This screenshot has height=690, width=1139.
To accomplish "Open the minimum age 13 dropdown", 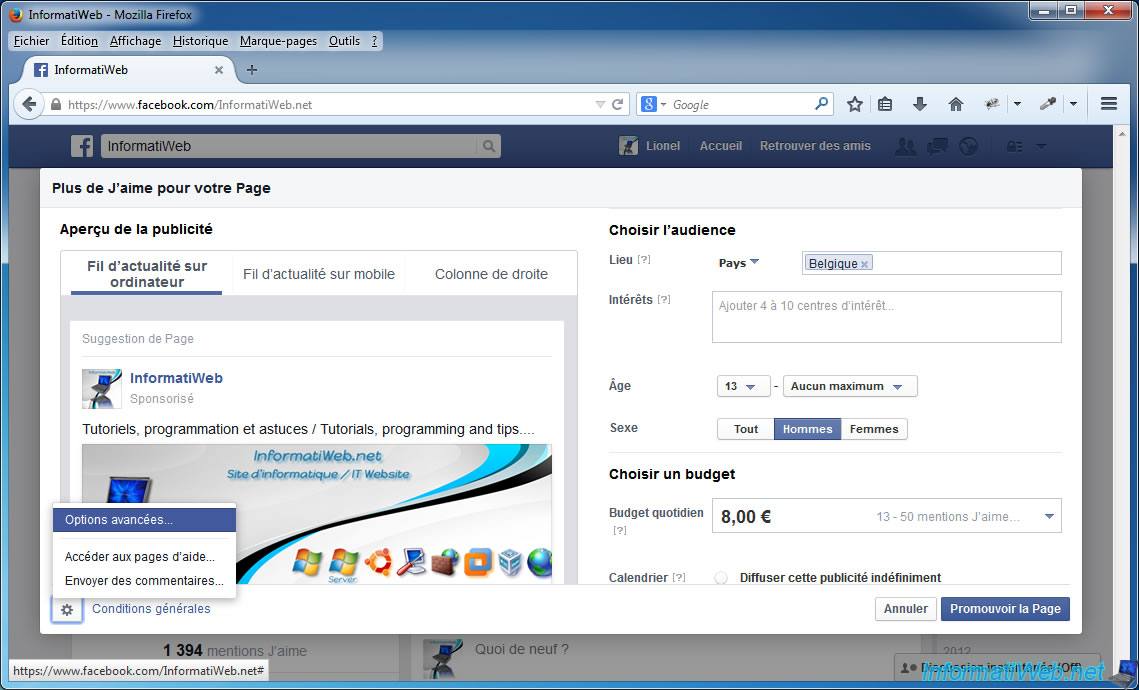I will [x=743, y=386].
